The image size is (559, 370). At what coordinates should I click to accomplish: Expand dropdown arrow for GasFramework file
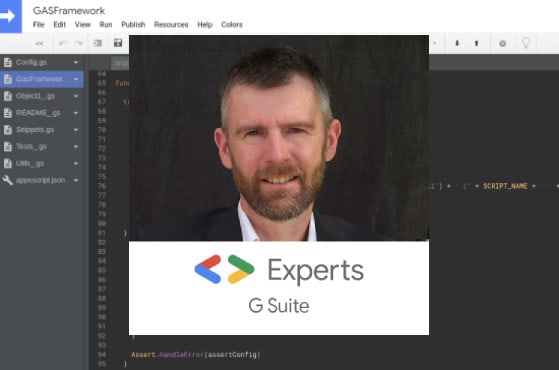point(76,79)
